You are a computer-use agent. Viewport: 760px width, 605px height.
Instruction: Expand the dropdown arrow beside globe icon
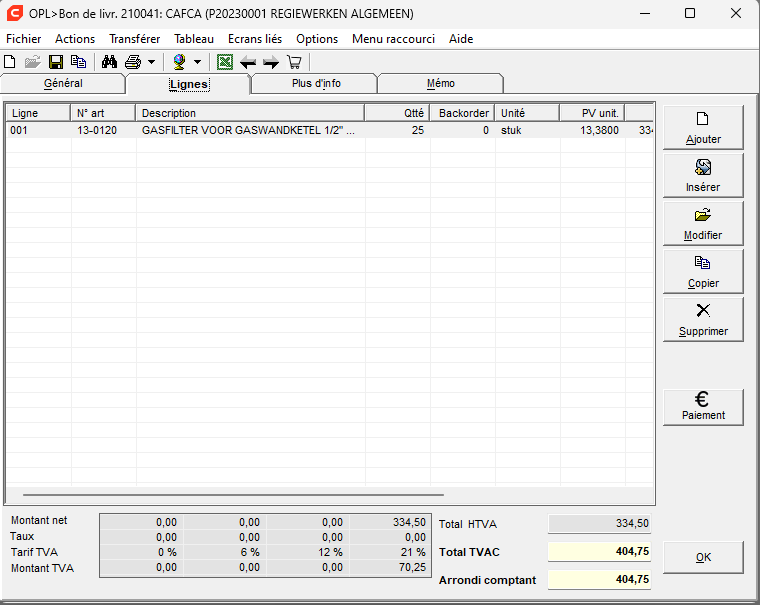point(197,62)
